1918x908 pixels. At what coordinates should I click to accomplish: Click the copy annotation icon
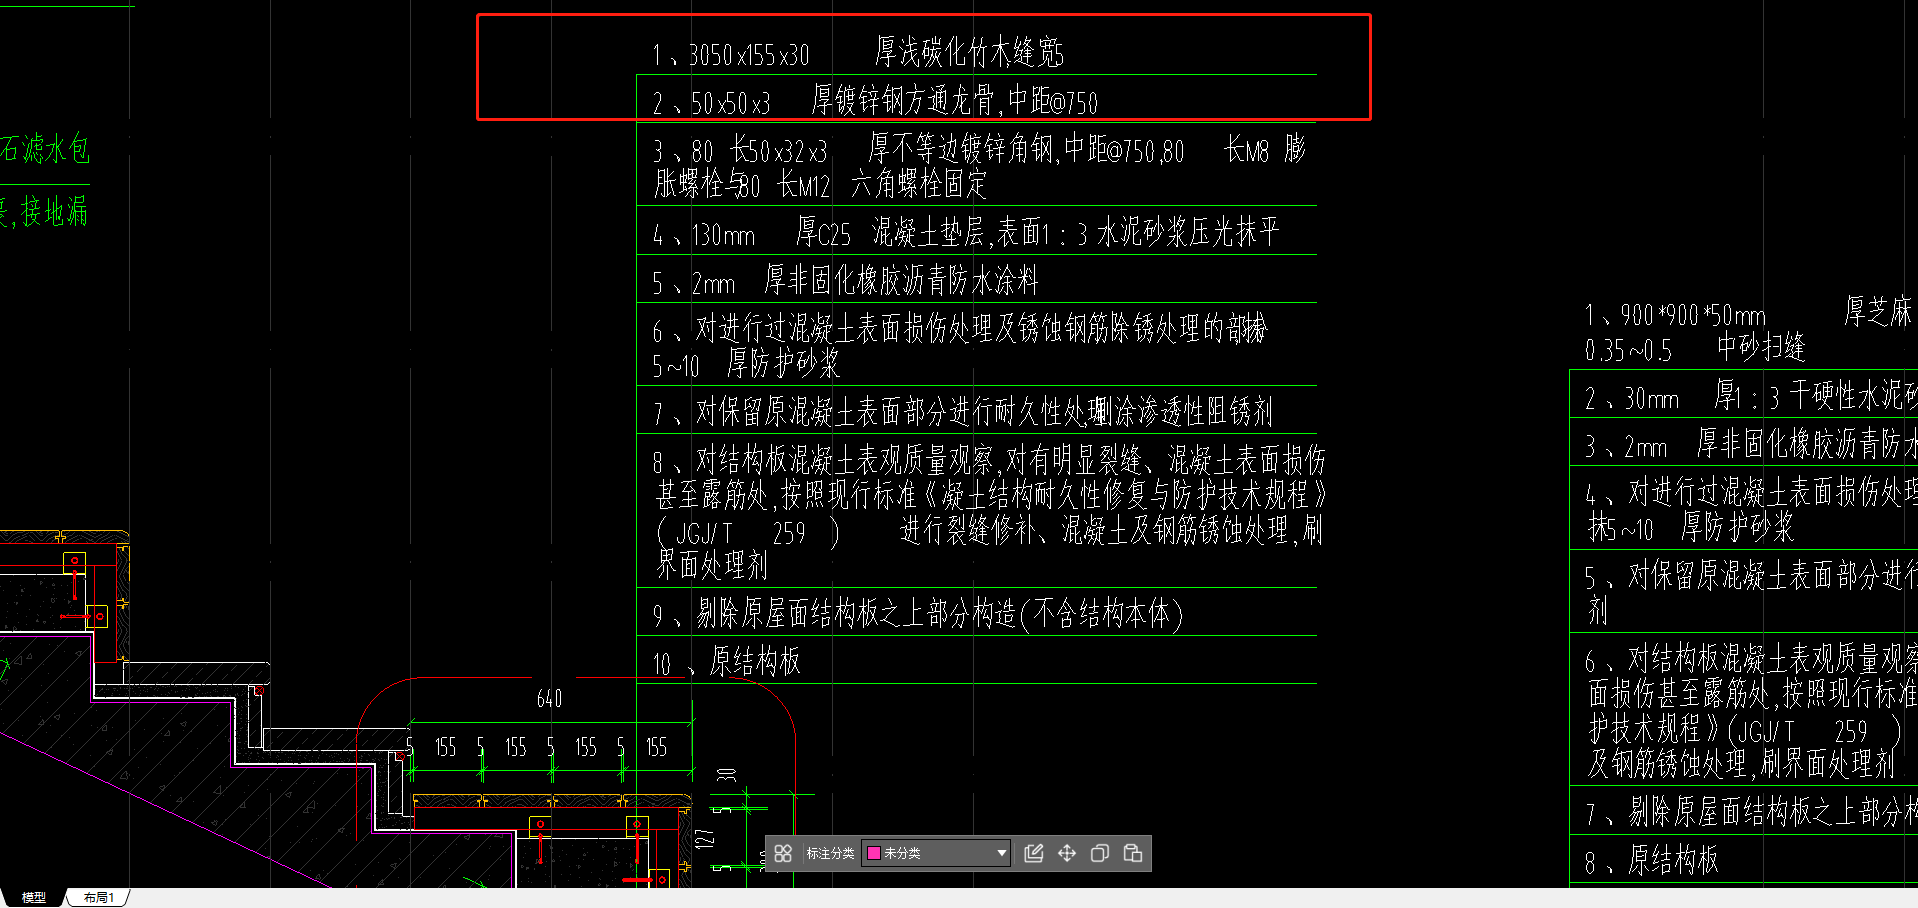point(1100,853)
